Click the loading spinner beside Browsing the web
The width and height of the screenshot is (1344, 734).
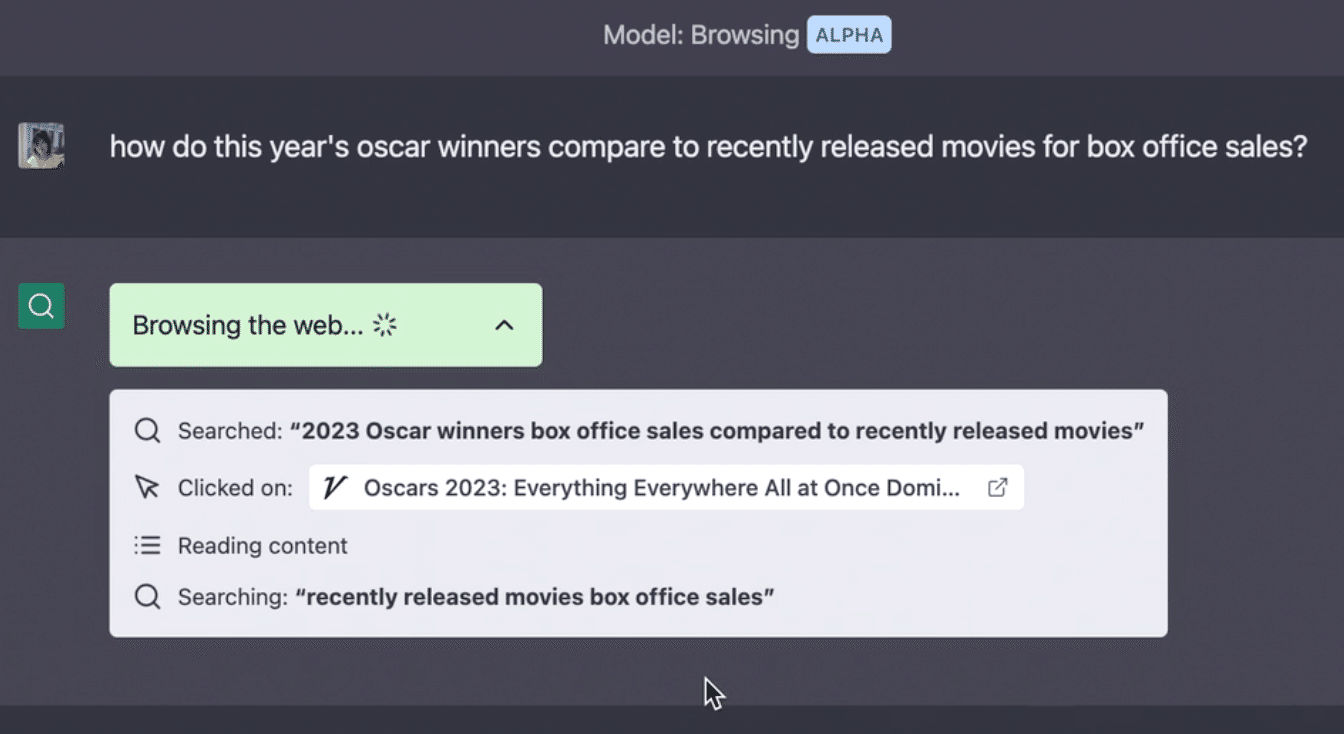click(x=385, y=325)
